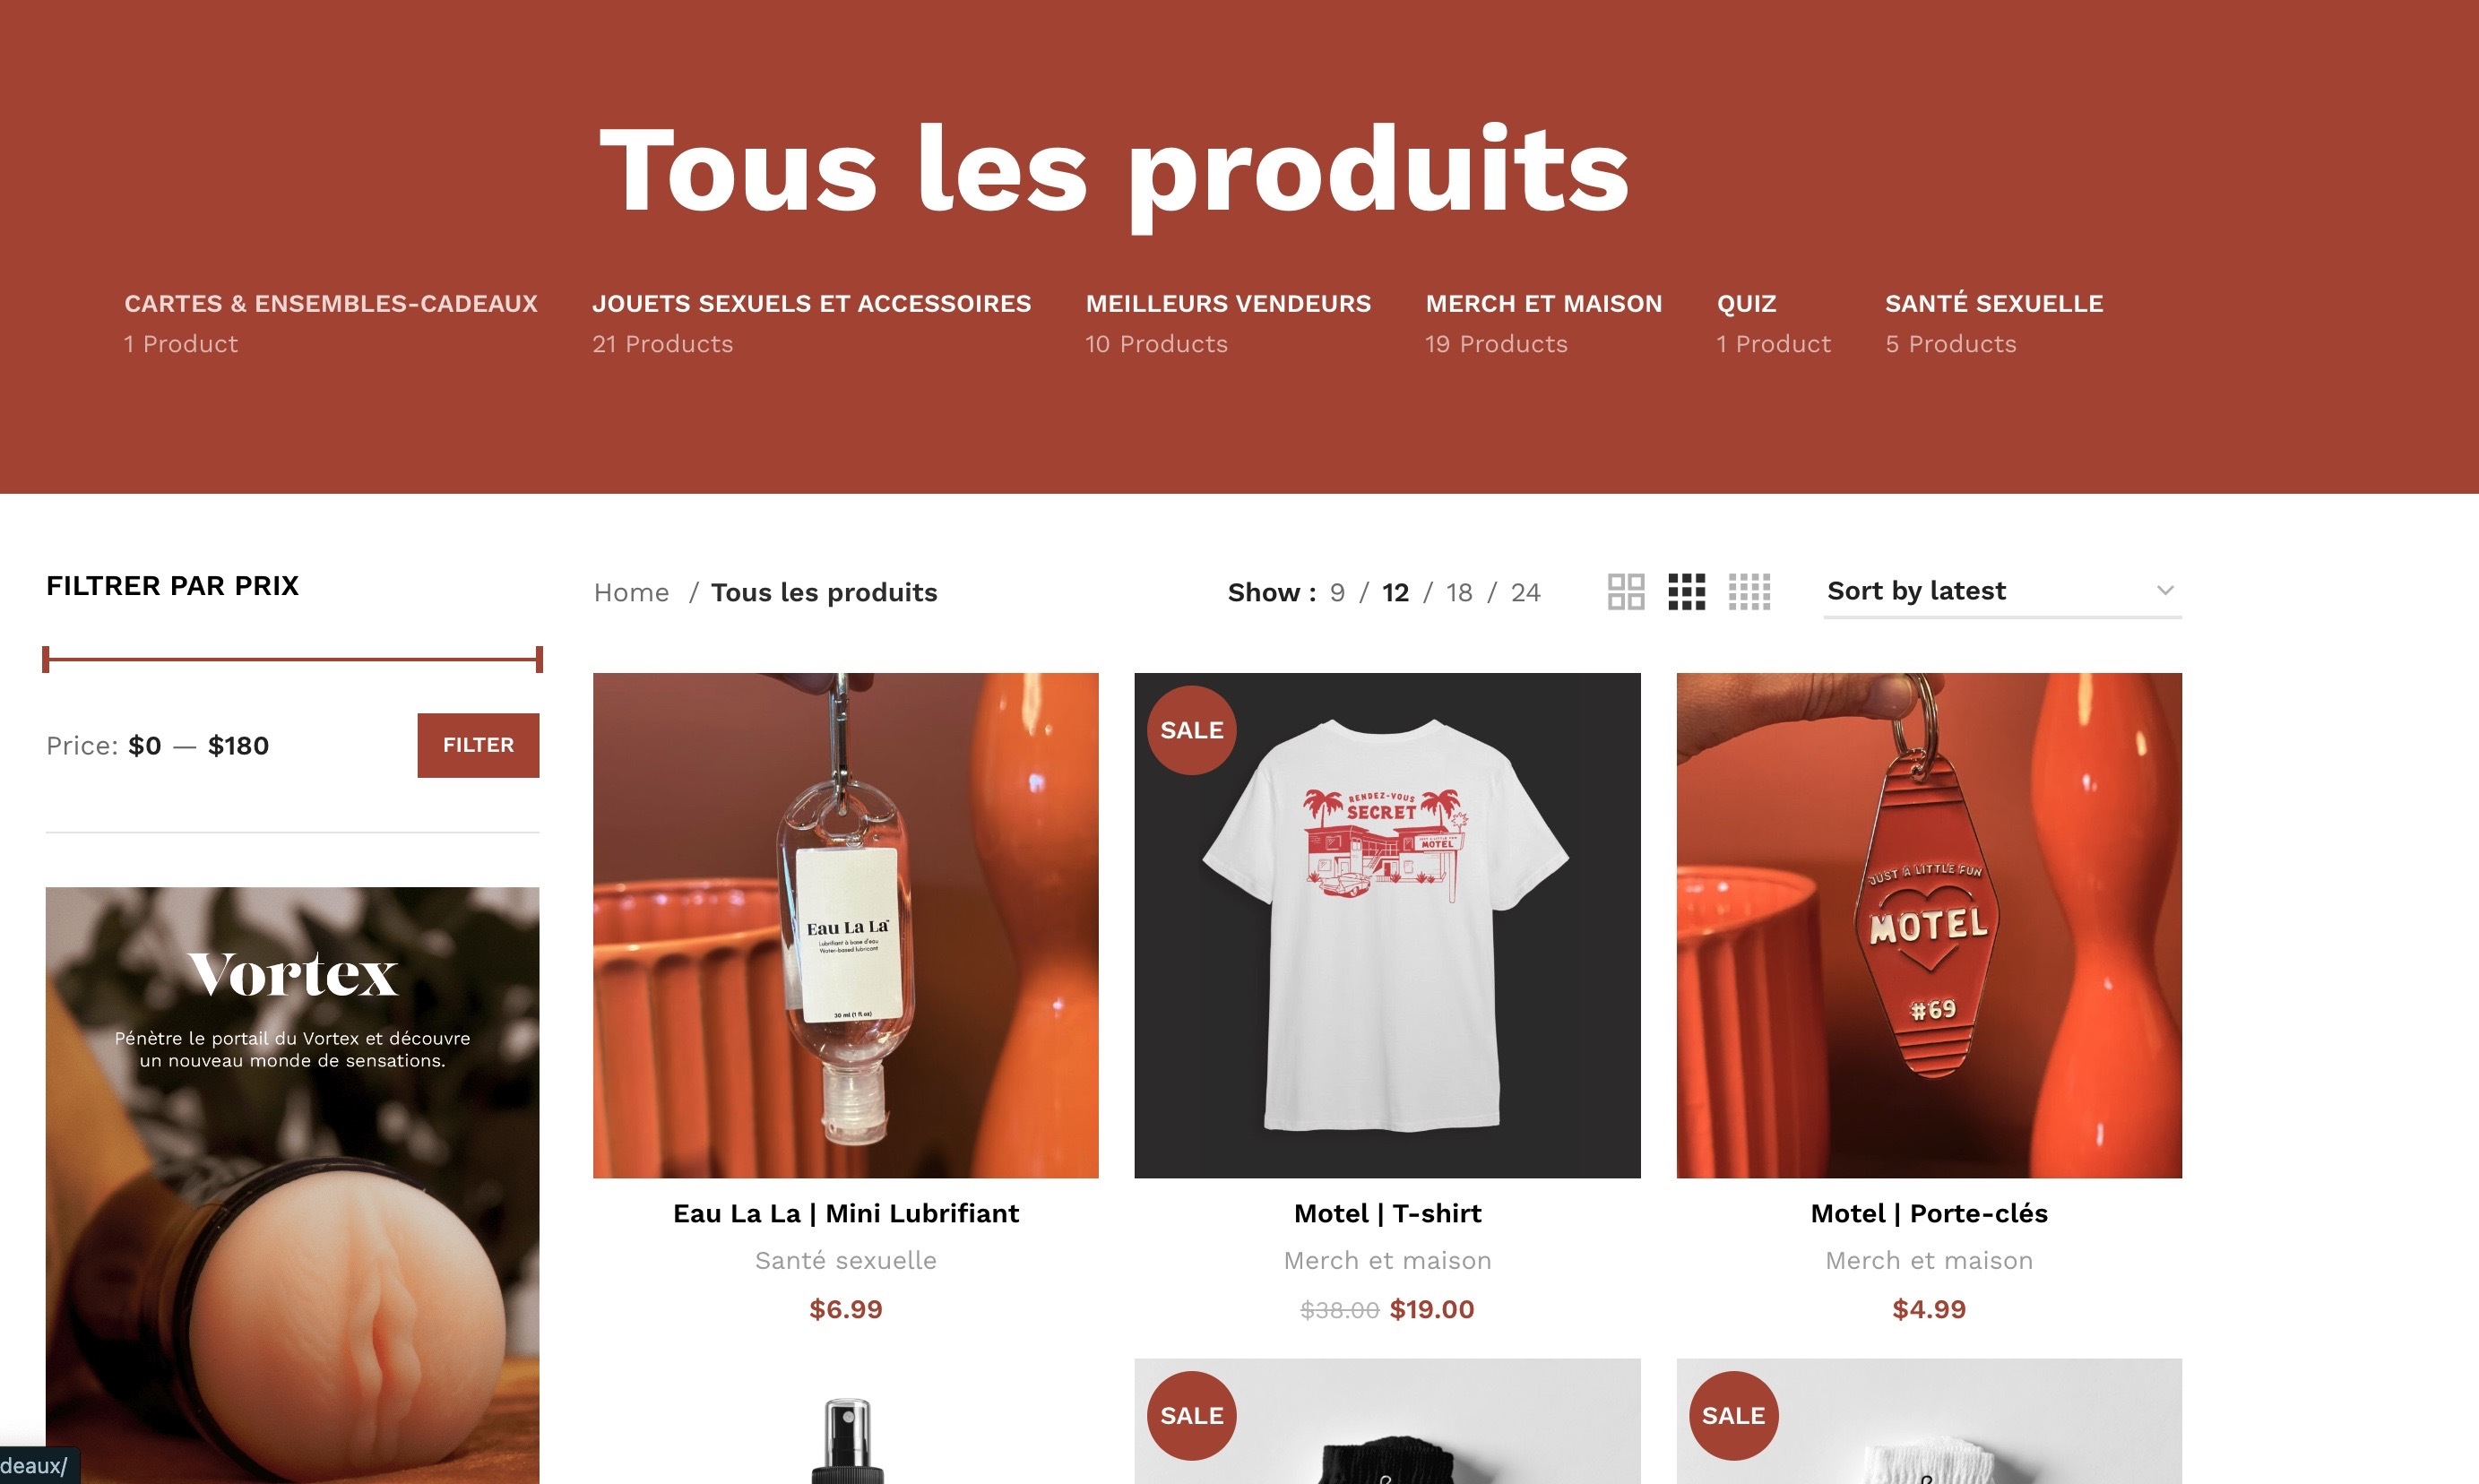Open Motel T-shirt product title
The height and width of the screenshot is (1484, 2479).
1387,1213
